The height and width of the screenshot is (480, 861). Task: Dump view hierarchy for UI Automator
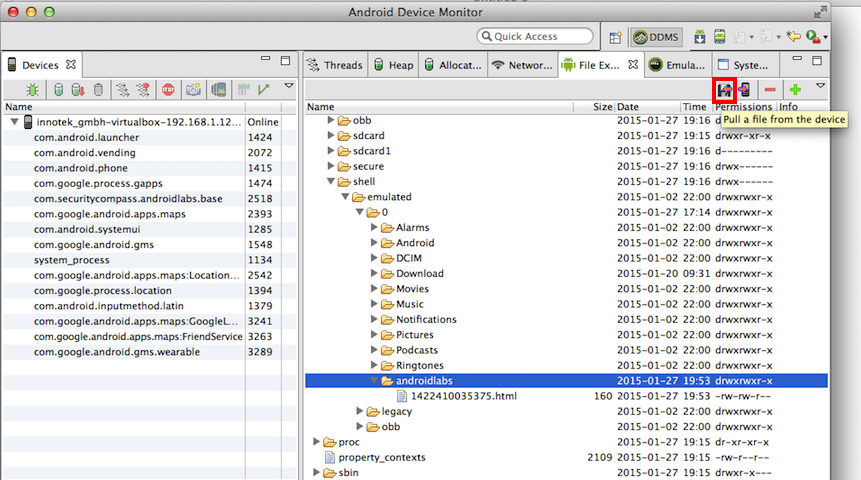[219, 90]
